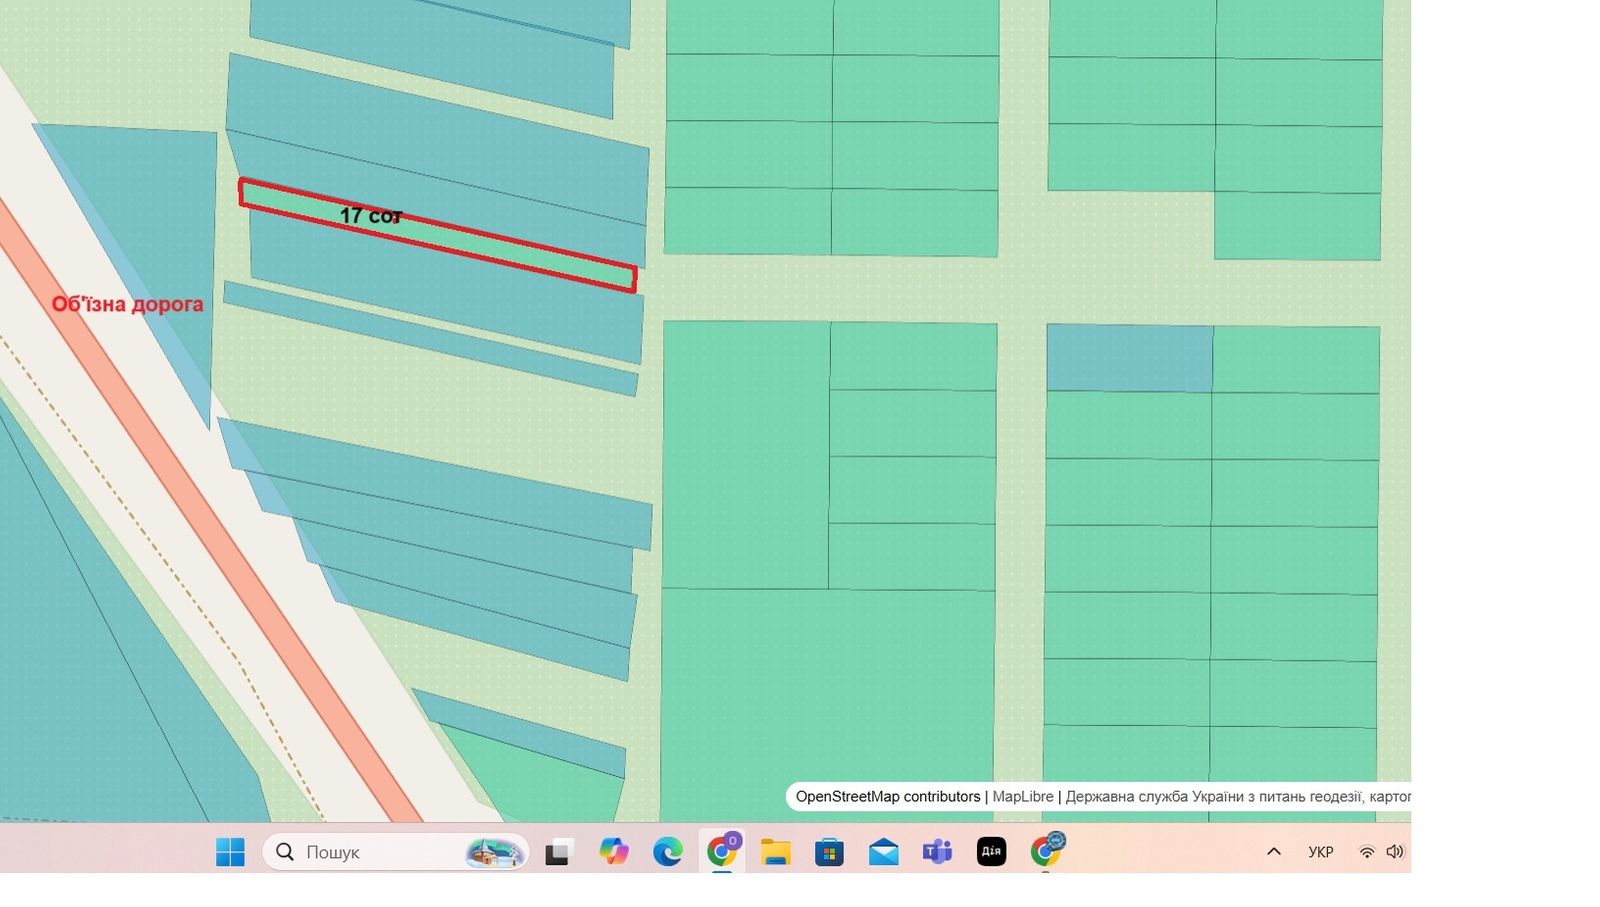
Task: Expand hidden system tray icons
Action: pos(1273,852)
